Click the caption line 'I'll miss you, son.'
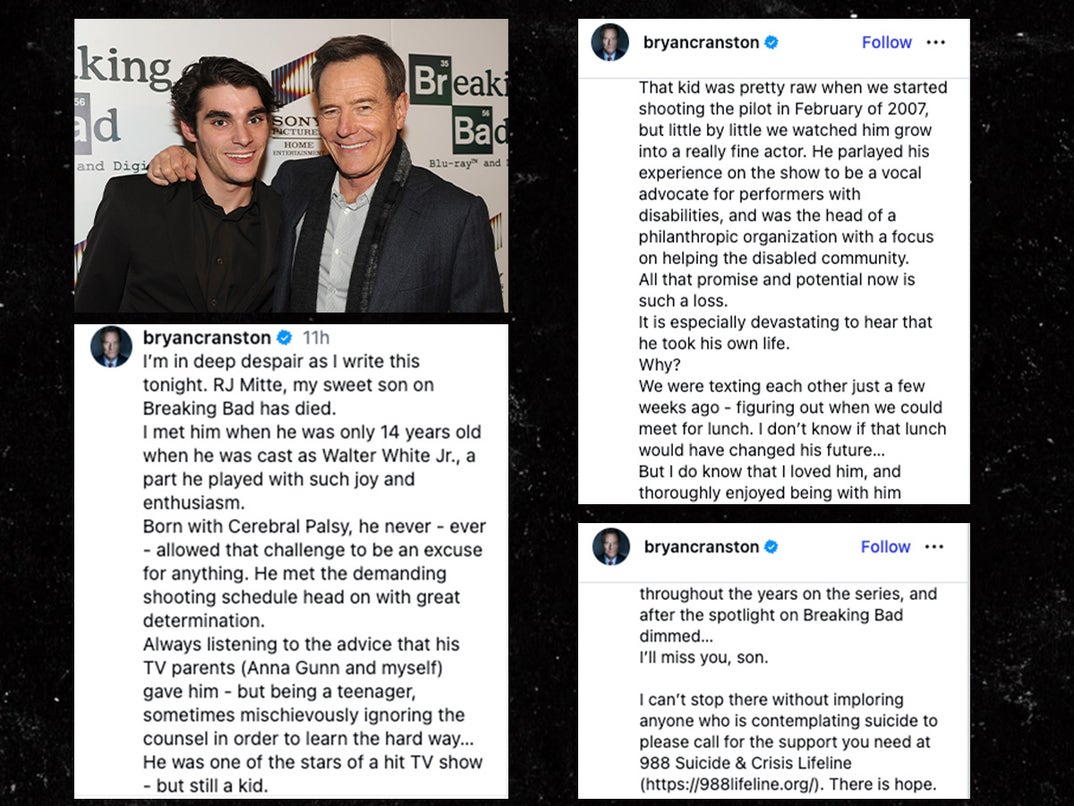 point(704,657)
